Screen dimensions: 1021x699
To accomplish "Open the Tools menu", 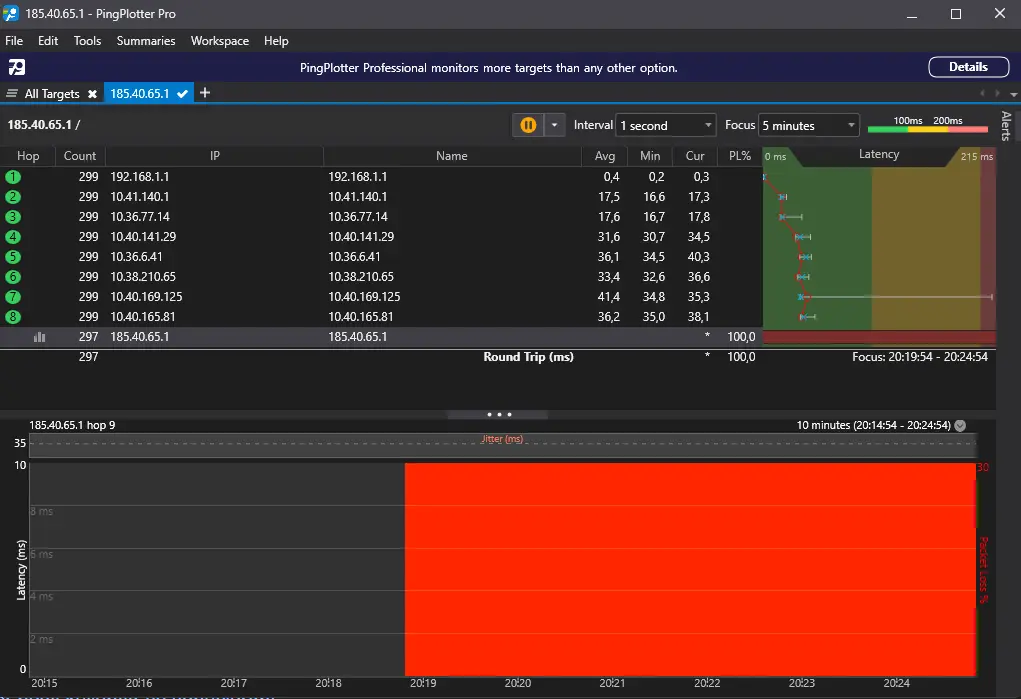I will point(87,40).
